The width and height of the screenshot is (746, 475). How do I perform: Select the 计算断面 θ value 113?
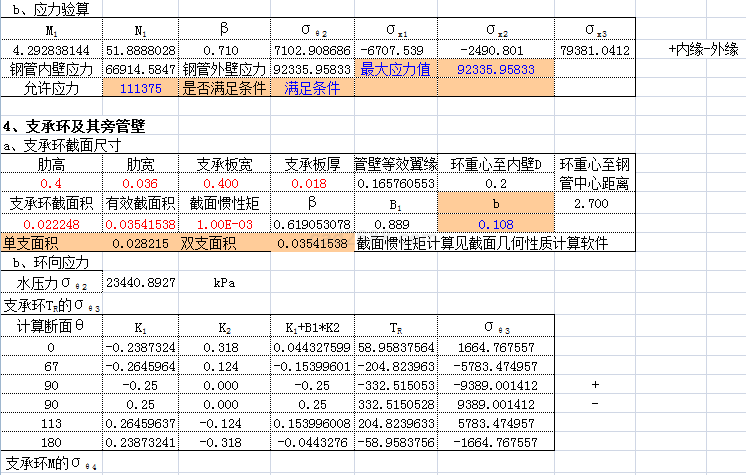pyautogui.click(x=49, y=423)
